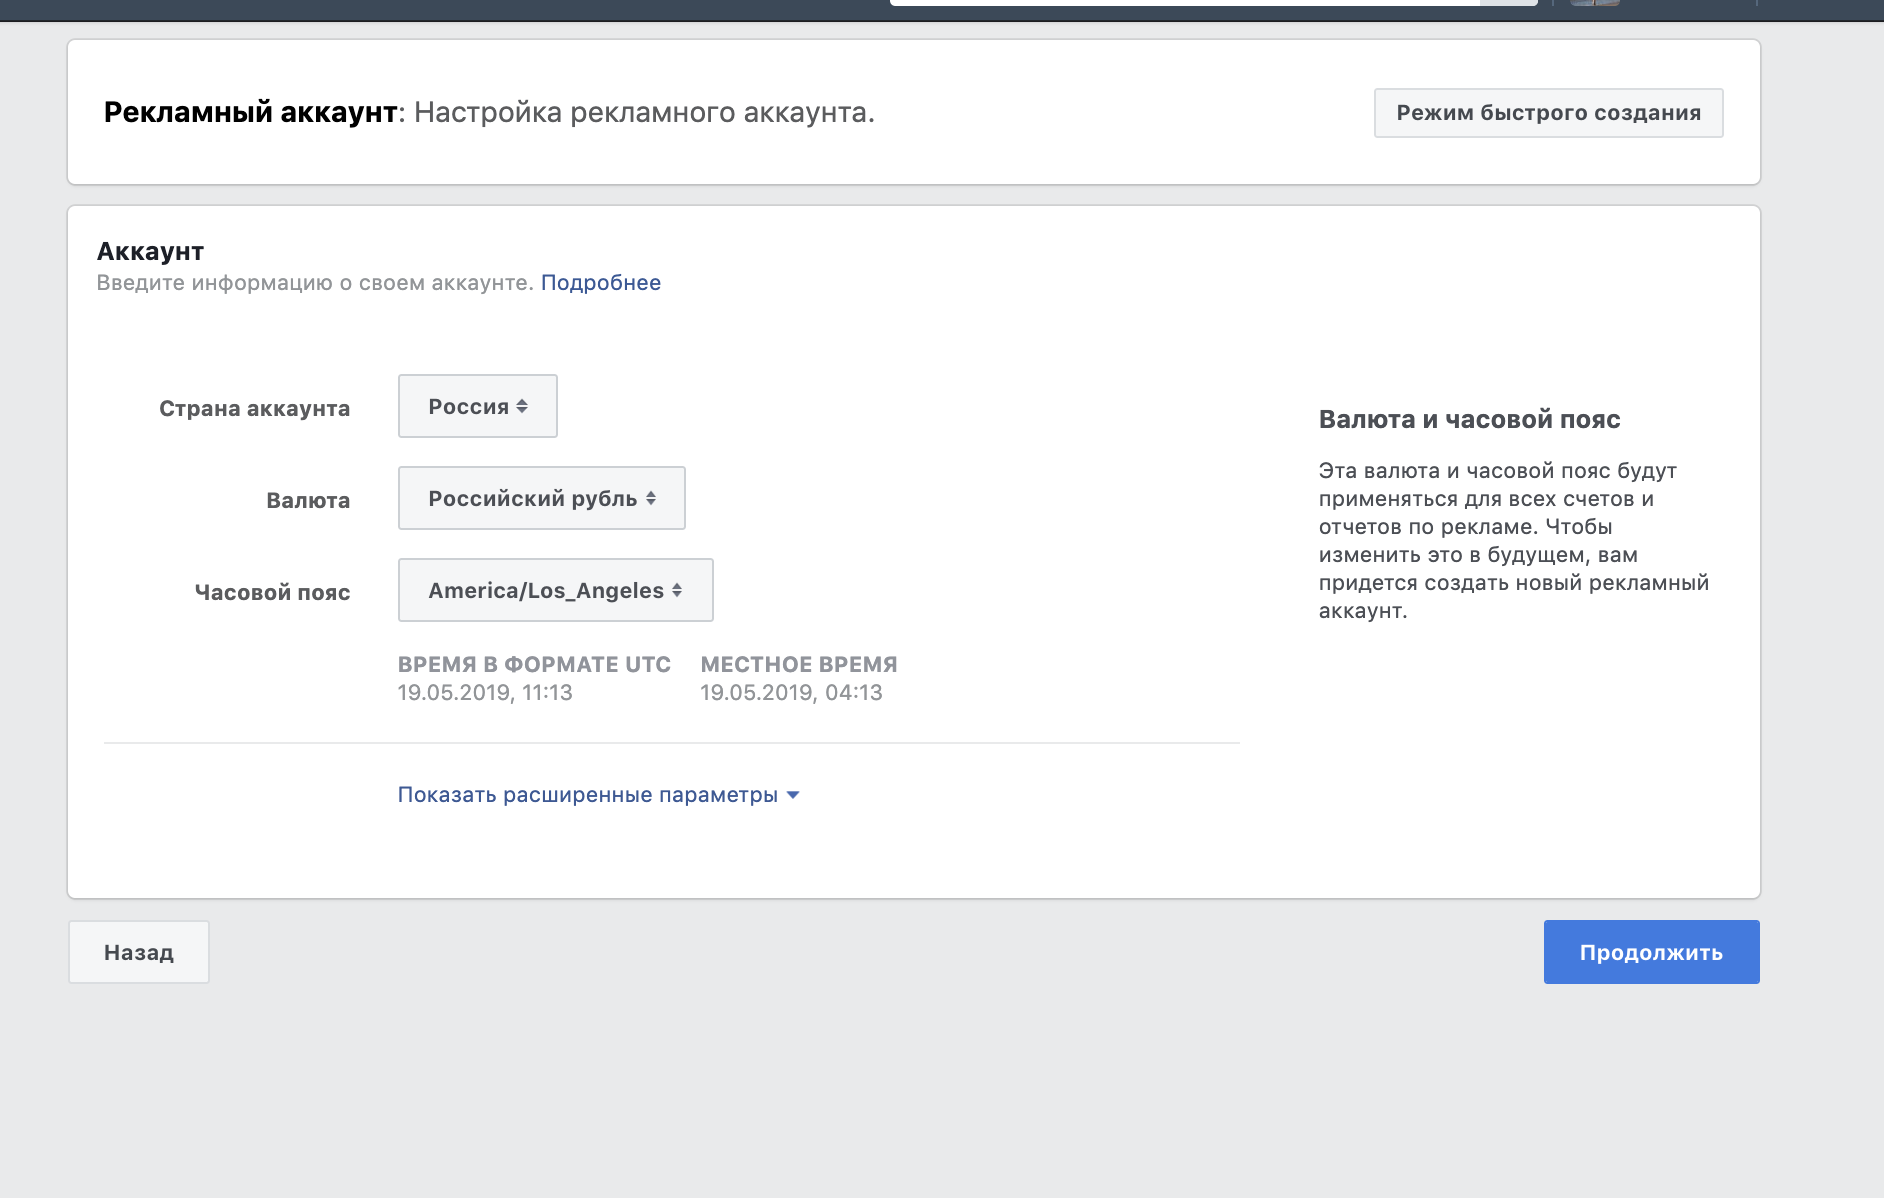Screen dimensions: 1884x1198
Task: Click the Подробнее link
Action: (601, 283)
